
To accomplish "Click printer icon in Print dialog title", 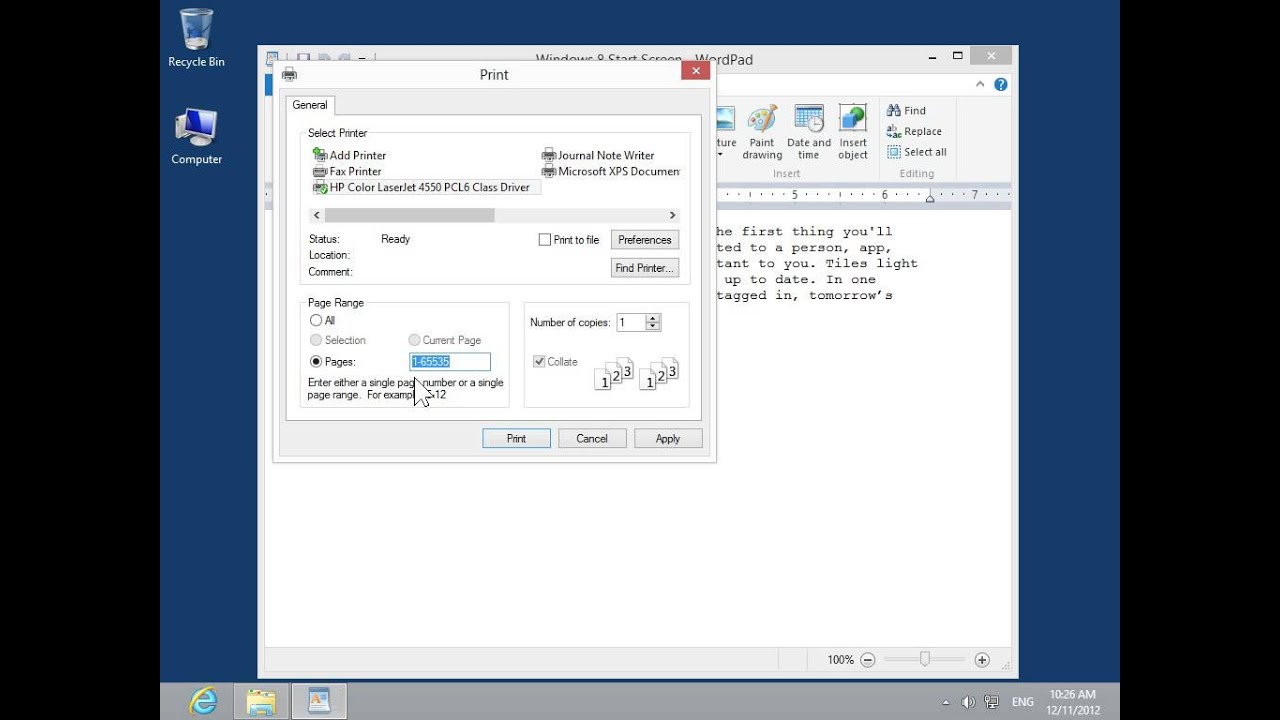I will pyautogui.click(x=289, y=74).
